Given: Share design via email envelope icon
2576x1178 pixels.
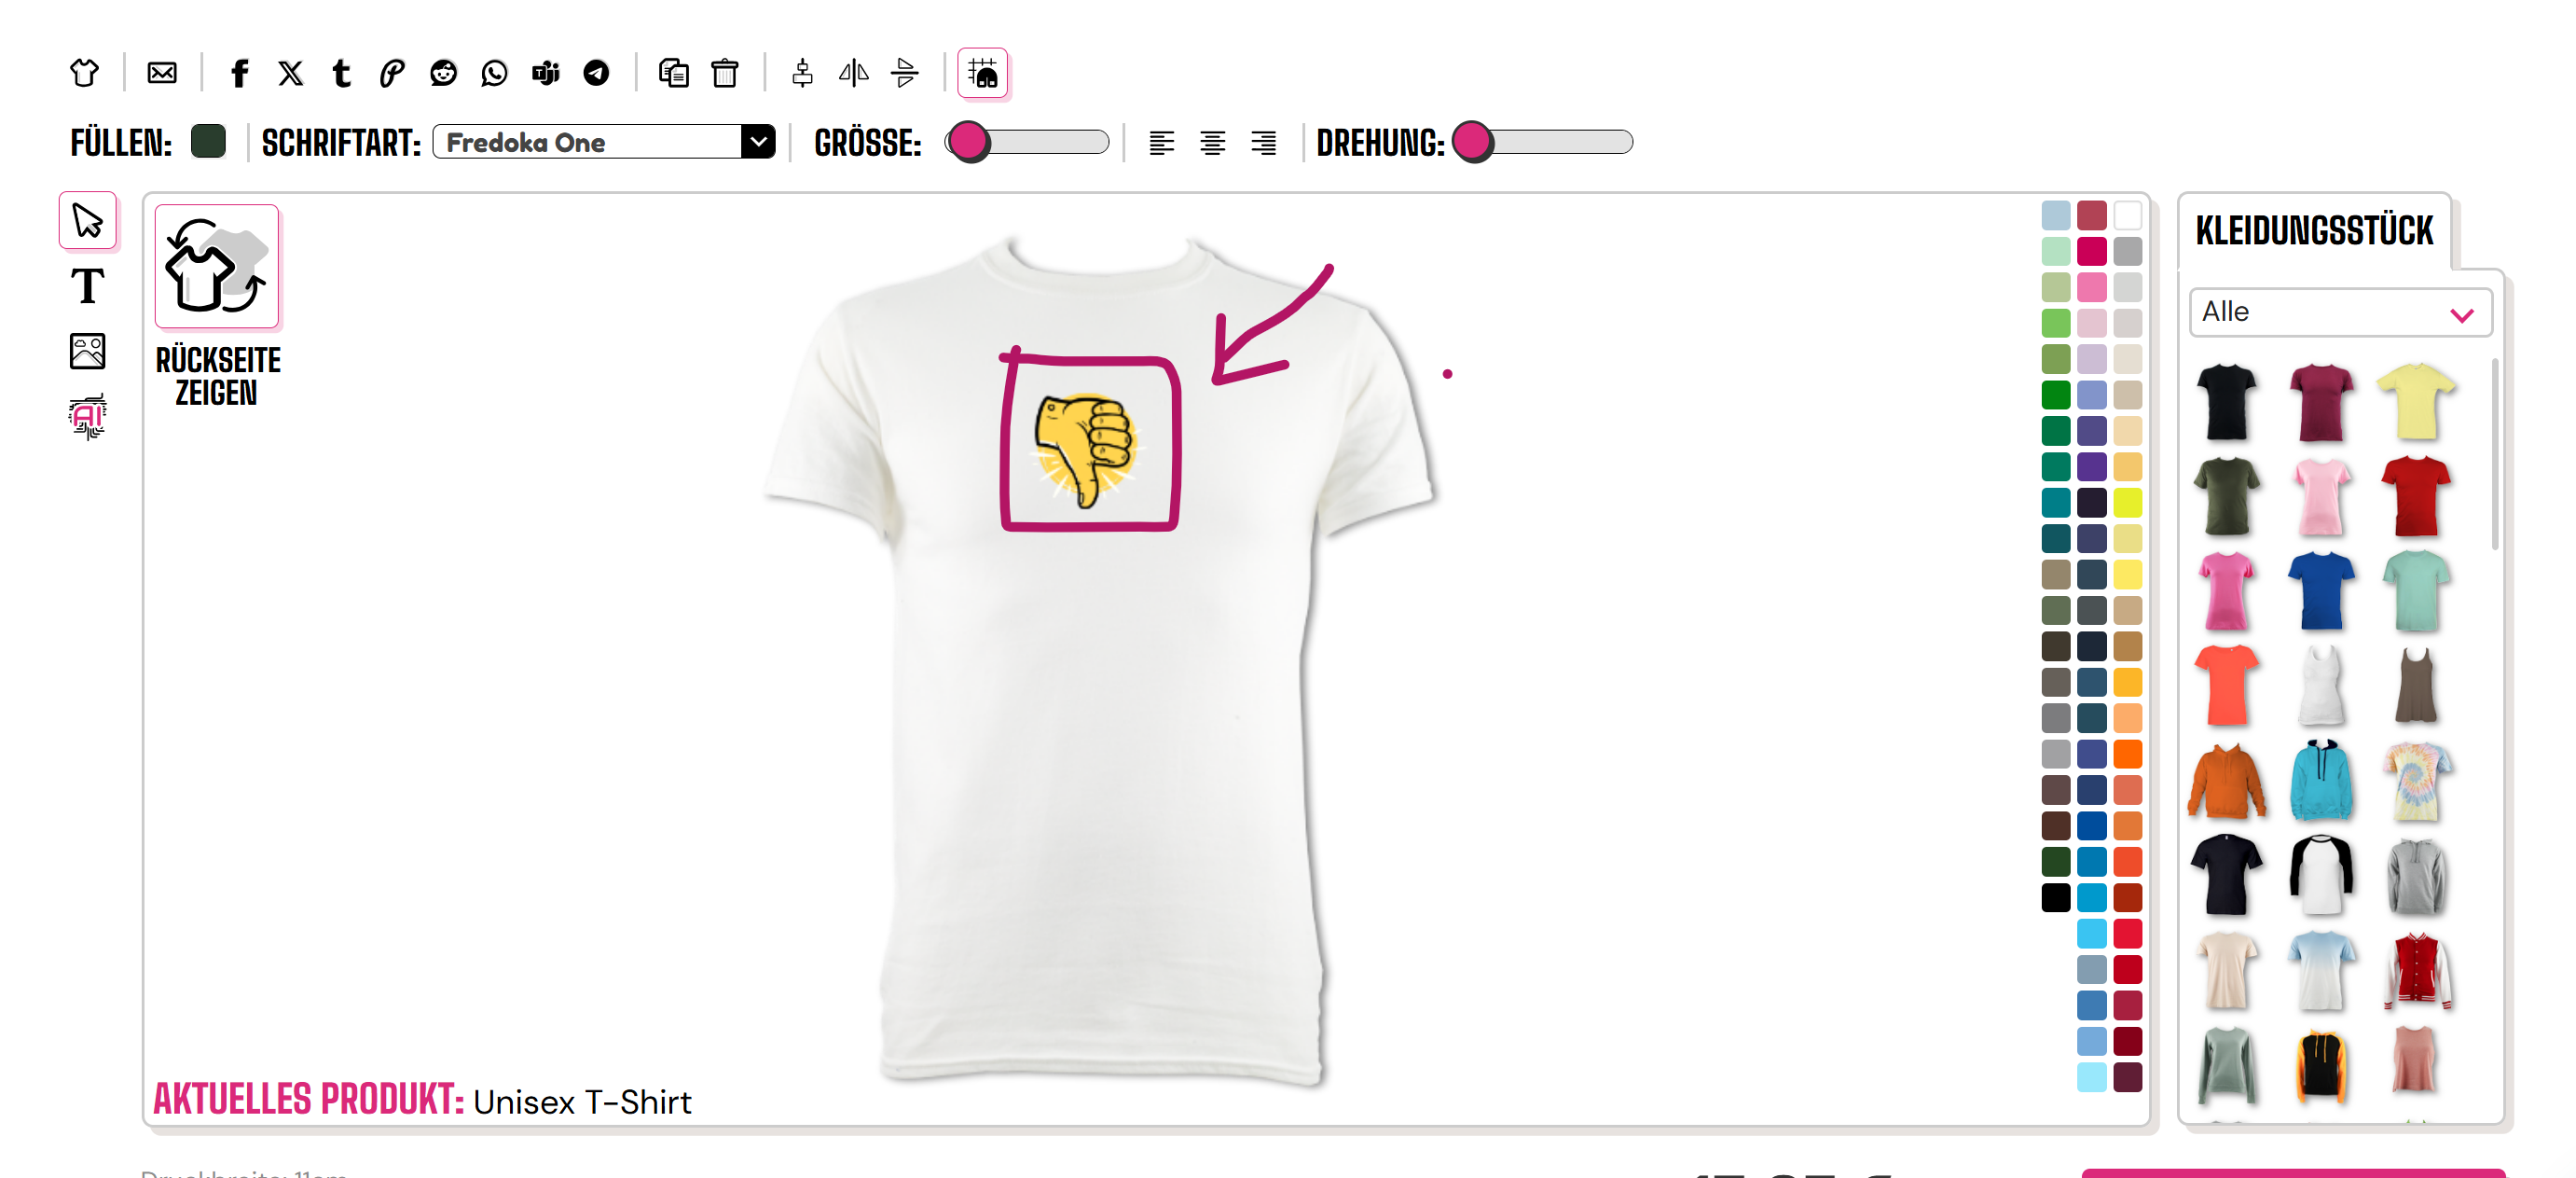Looking at the screenshot, I should pyautogui.click(x=162, y=73).
